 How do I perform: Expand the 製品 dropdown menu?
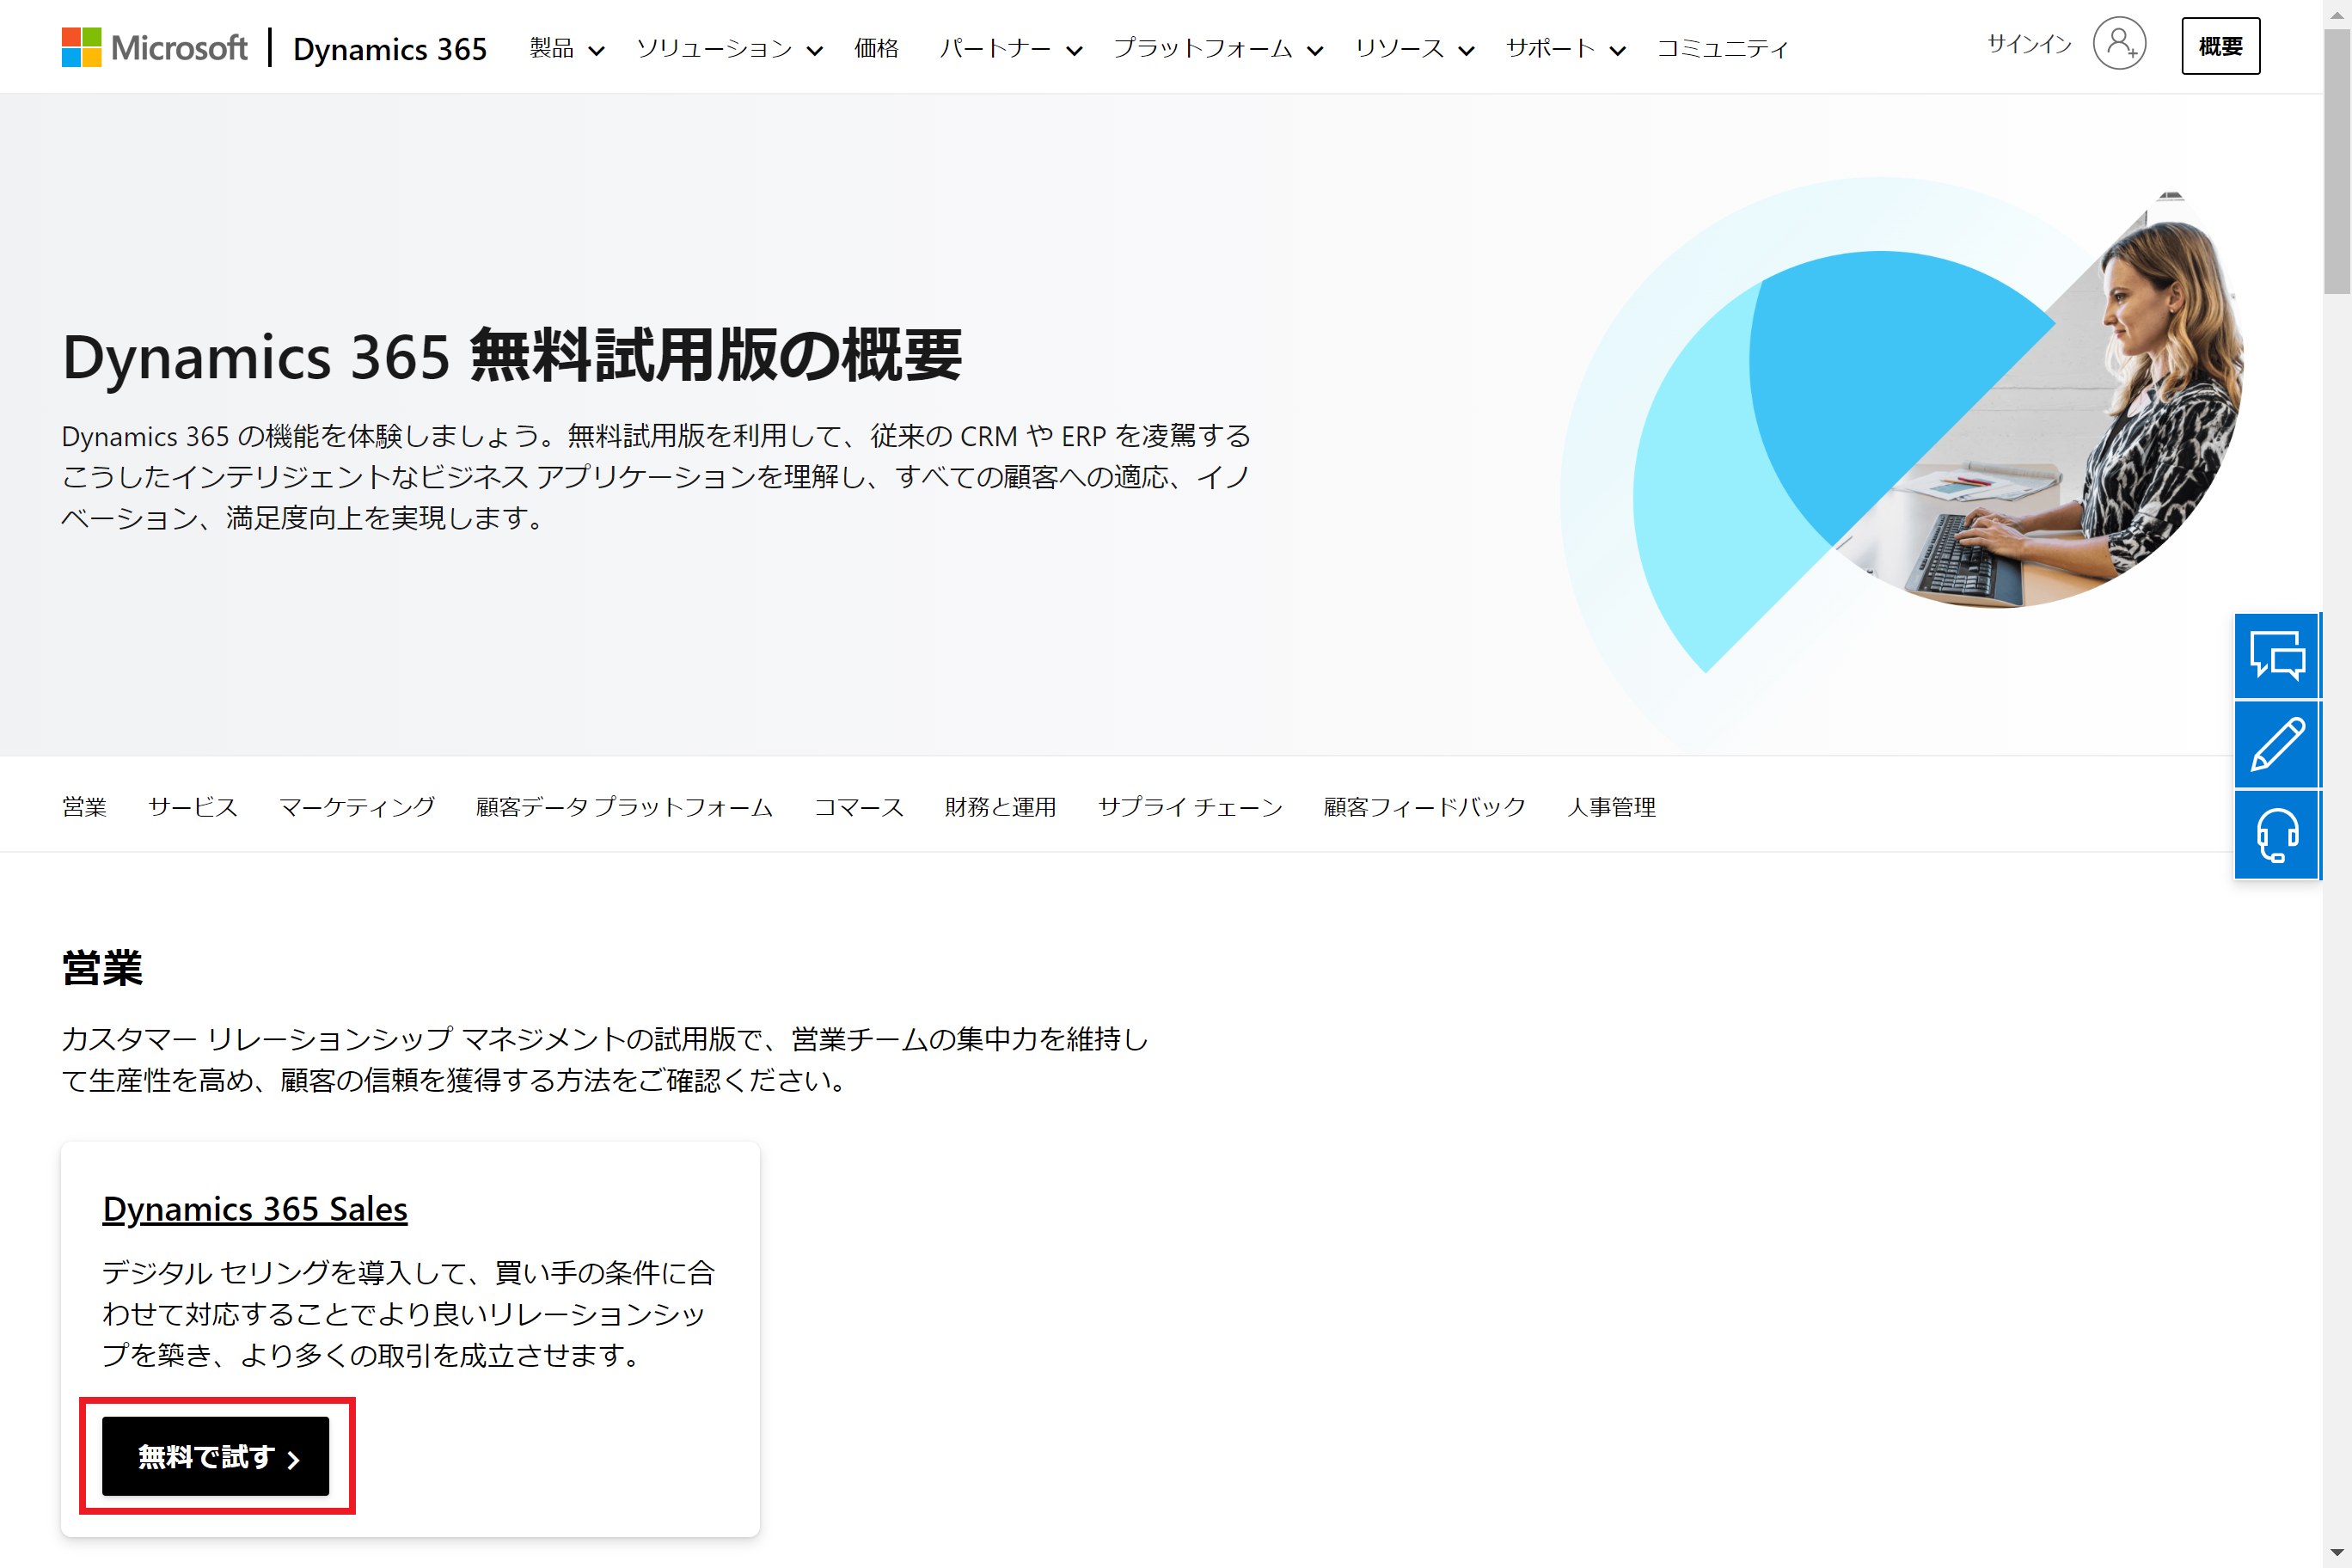567,48
